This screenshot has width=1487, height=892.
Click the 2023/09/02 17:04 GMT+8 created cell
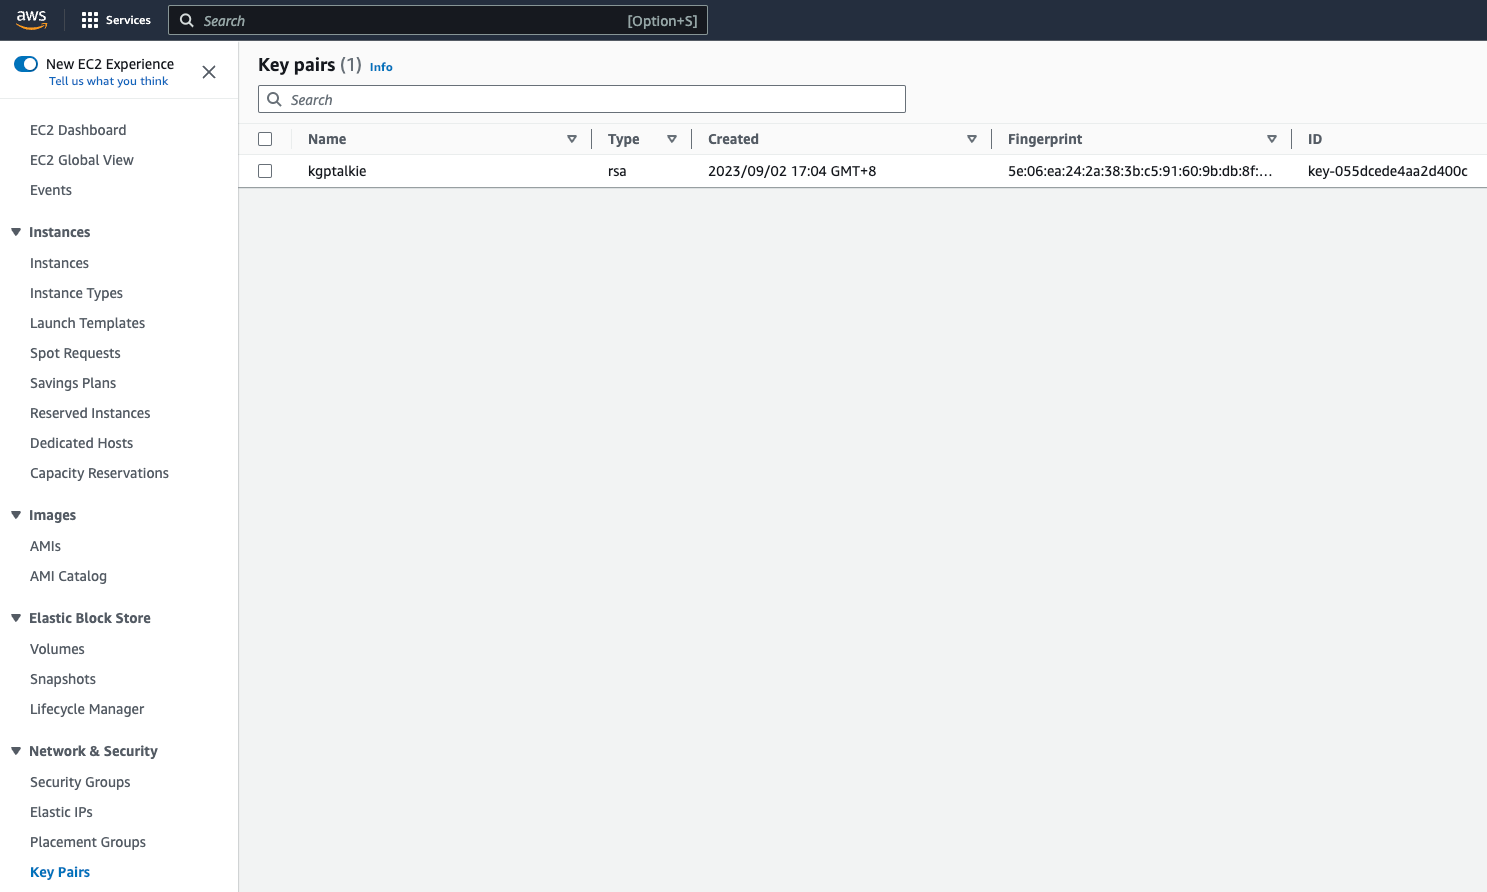tap(792, 171)
